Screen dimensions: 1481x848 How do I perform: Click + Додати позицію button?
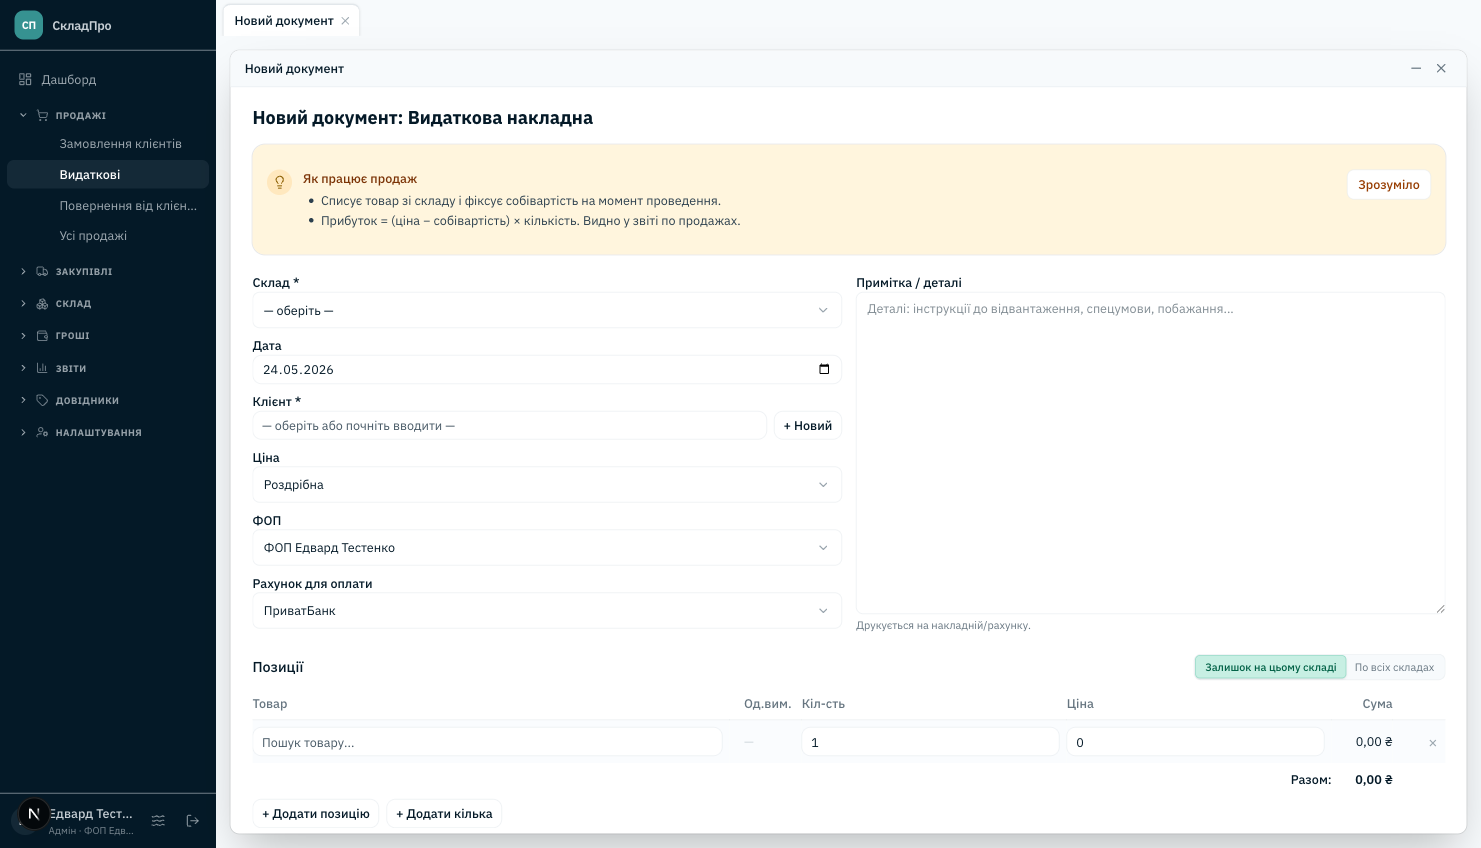(x=316, y=814)
